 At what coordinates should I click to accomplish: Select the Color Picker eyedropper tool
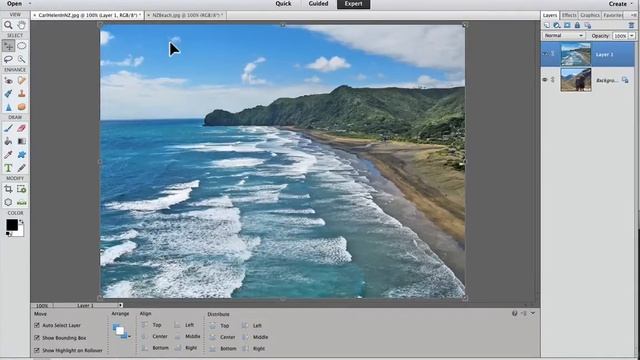[x=8, y=155]
